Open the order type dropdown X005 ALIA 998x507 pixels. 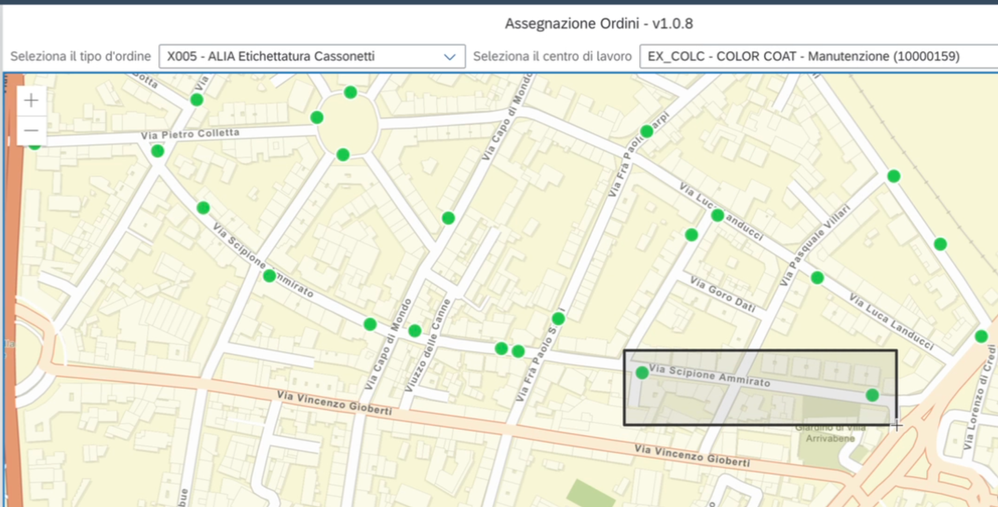point(312,57)
